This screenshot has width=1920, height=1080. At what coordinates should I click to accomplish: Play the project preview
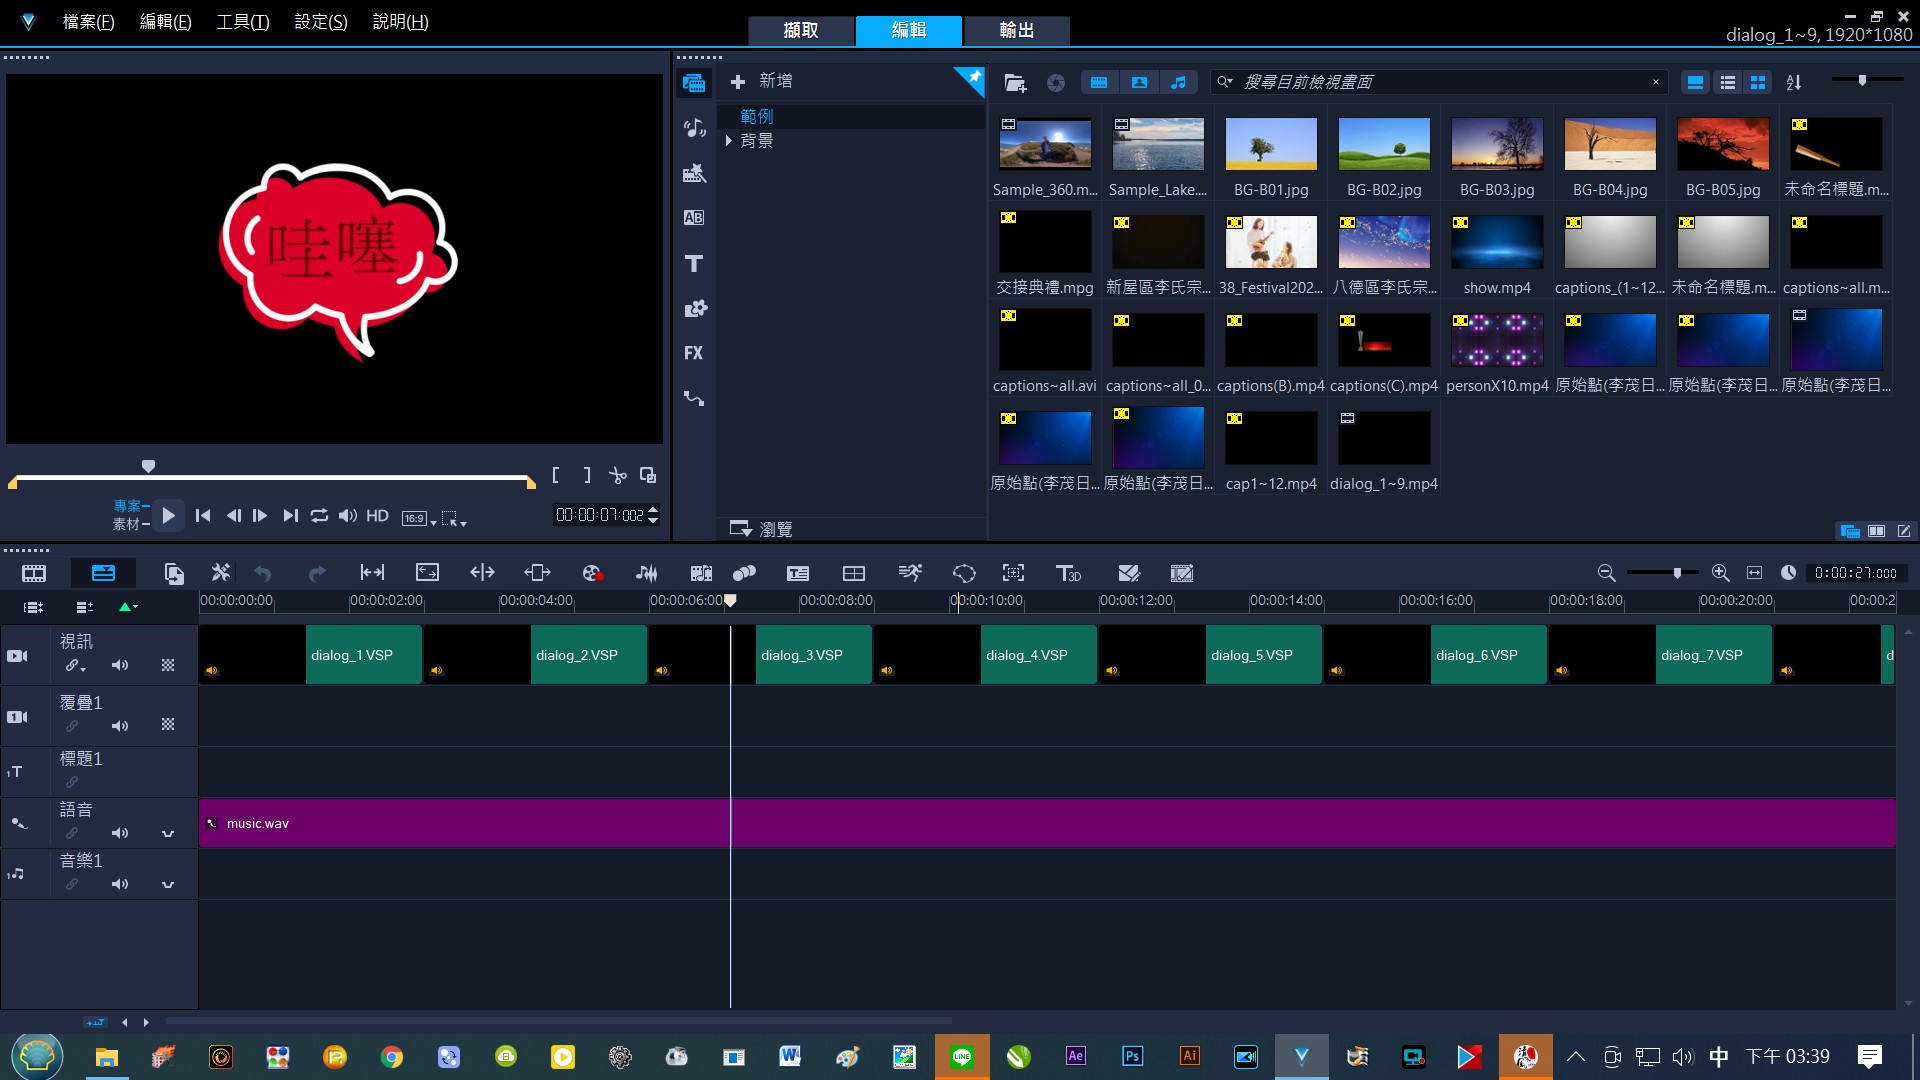coord(169,516)
